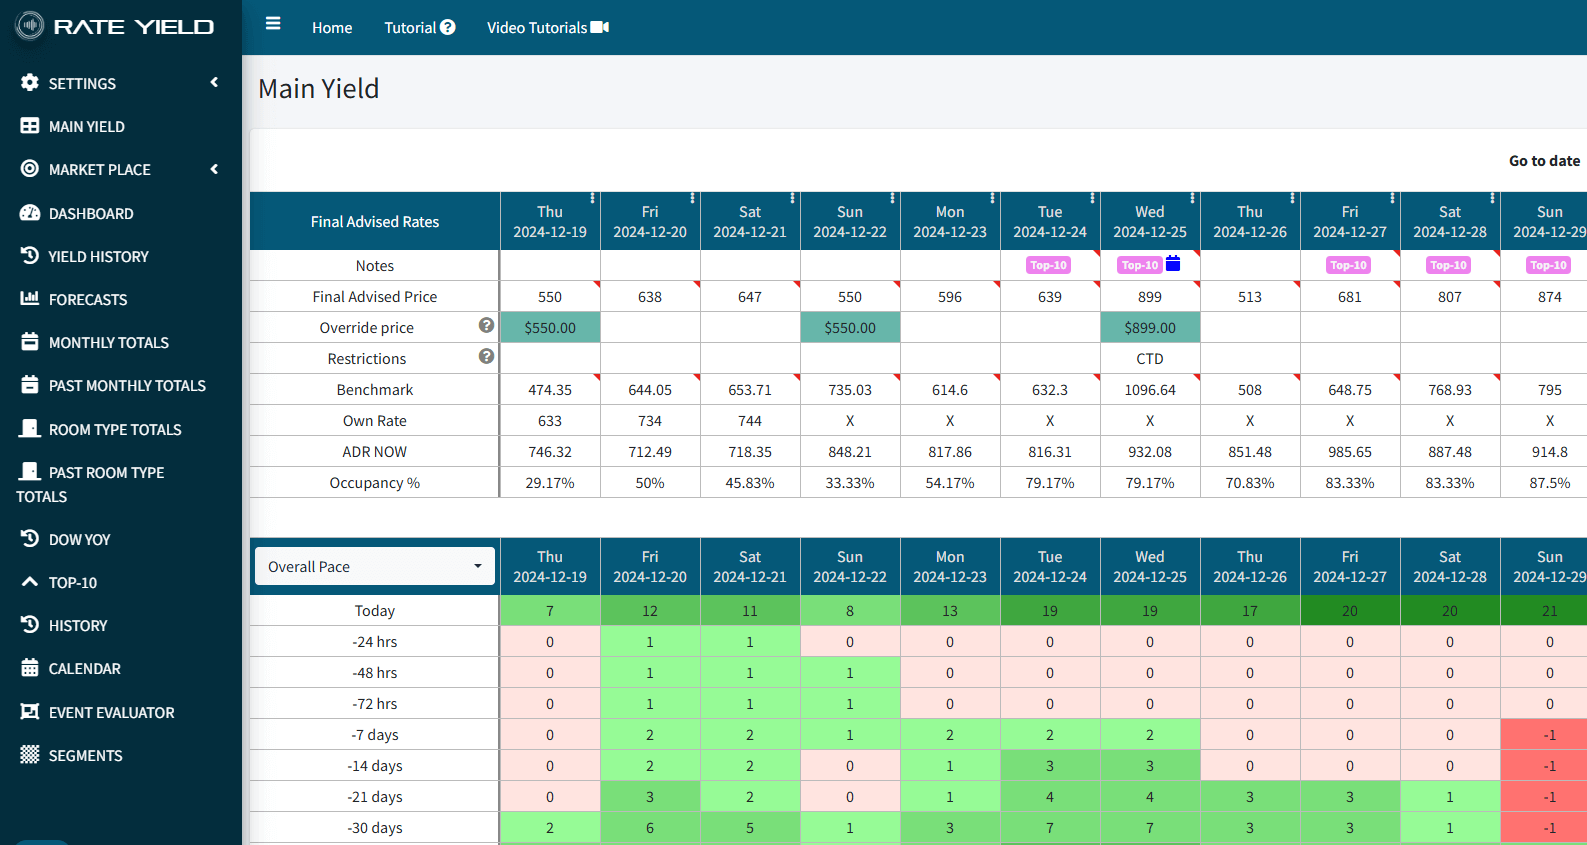Go to the Home menu item
This screenshot has width=1587, height=845.
332,28
